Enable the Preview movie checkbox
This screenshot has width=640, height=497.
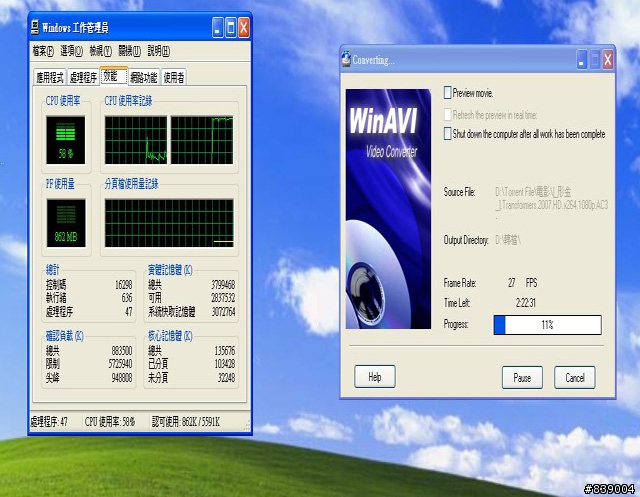[x=447, y=93]
